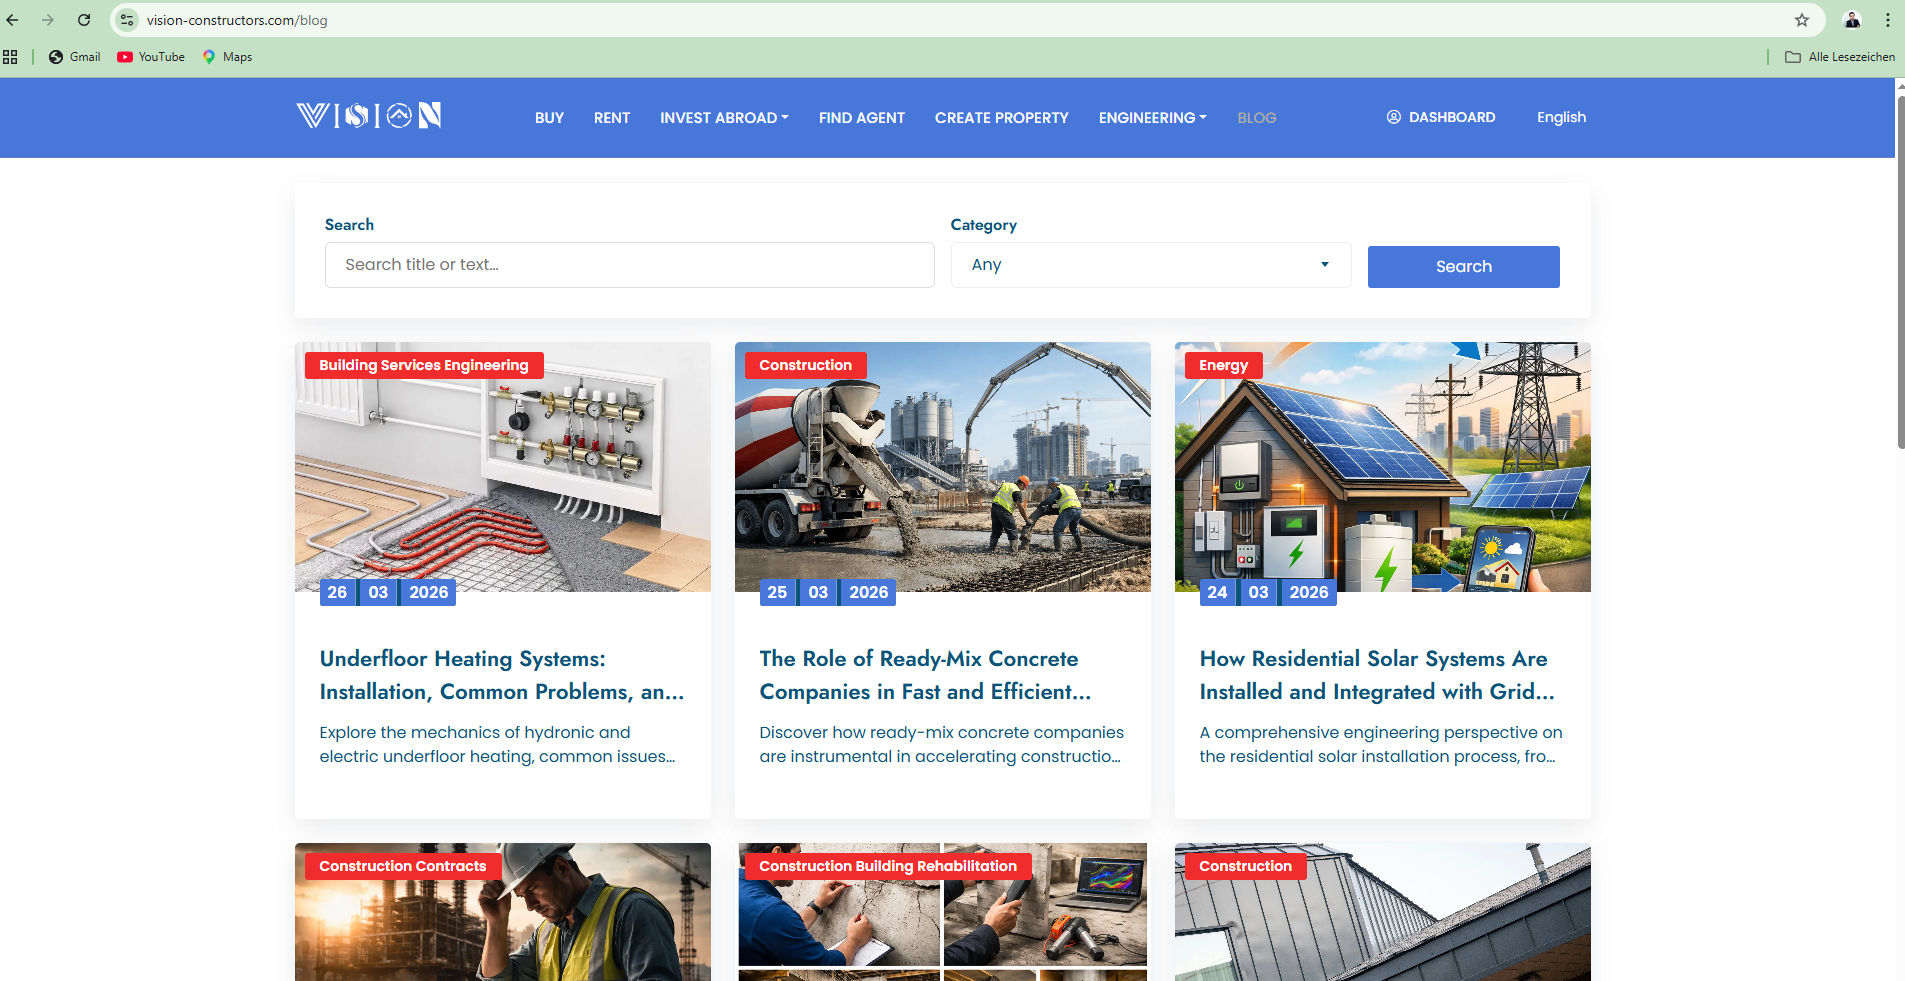Screen dimensions: 1905x981
Task: Expand the Invest Abroad menu
Action: tap(724, 118)
